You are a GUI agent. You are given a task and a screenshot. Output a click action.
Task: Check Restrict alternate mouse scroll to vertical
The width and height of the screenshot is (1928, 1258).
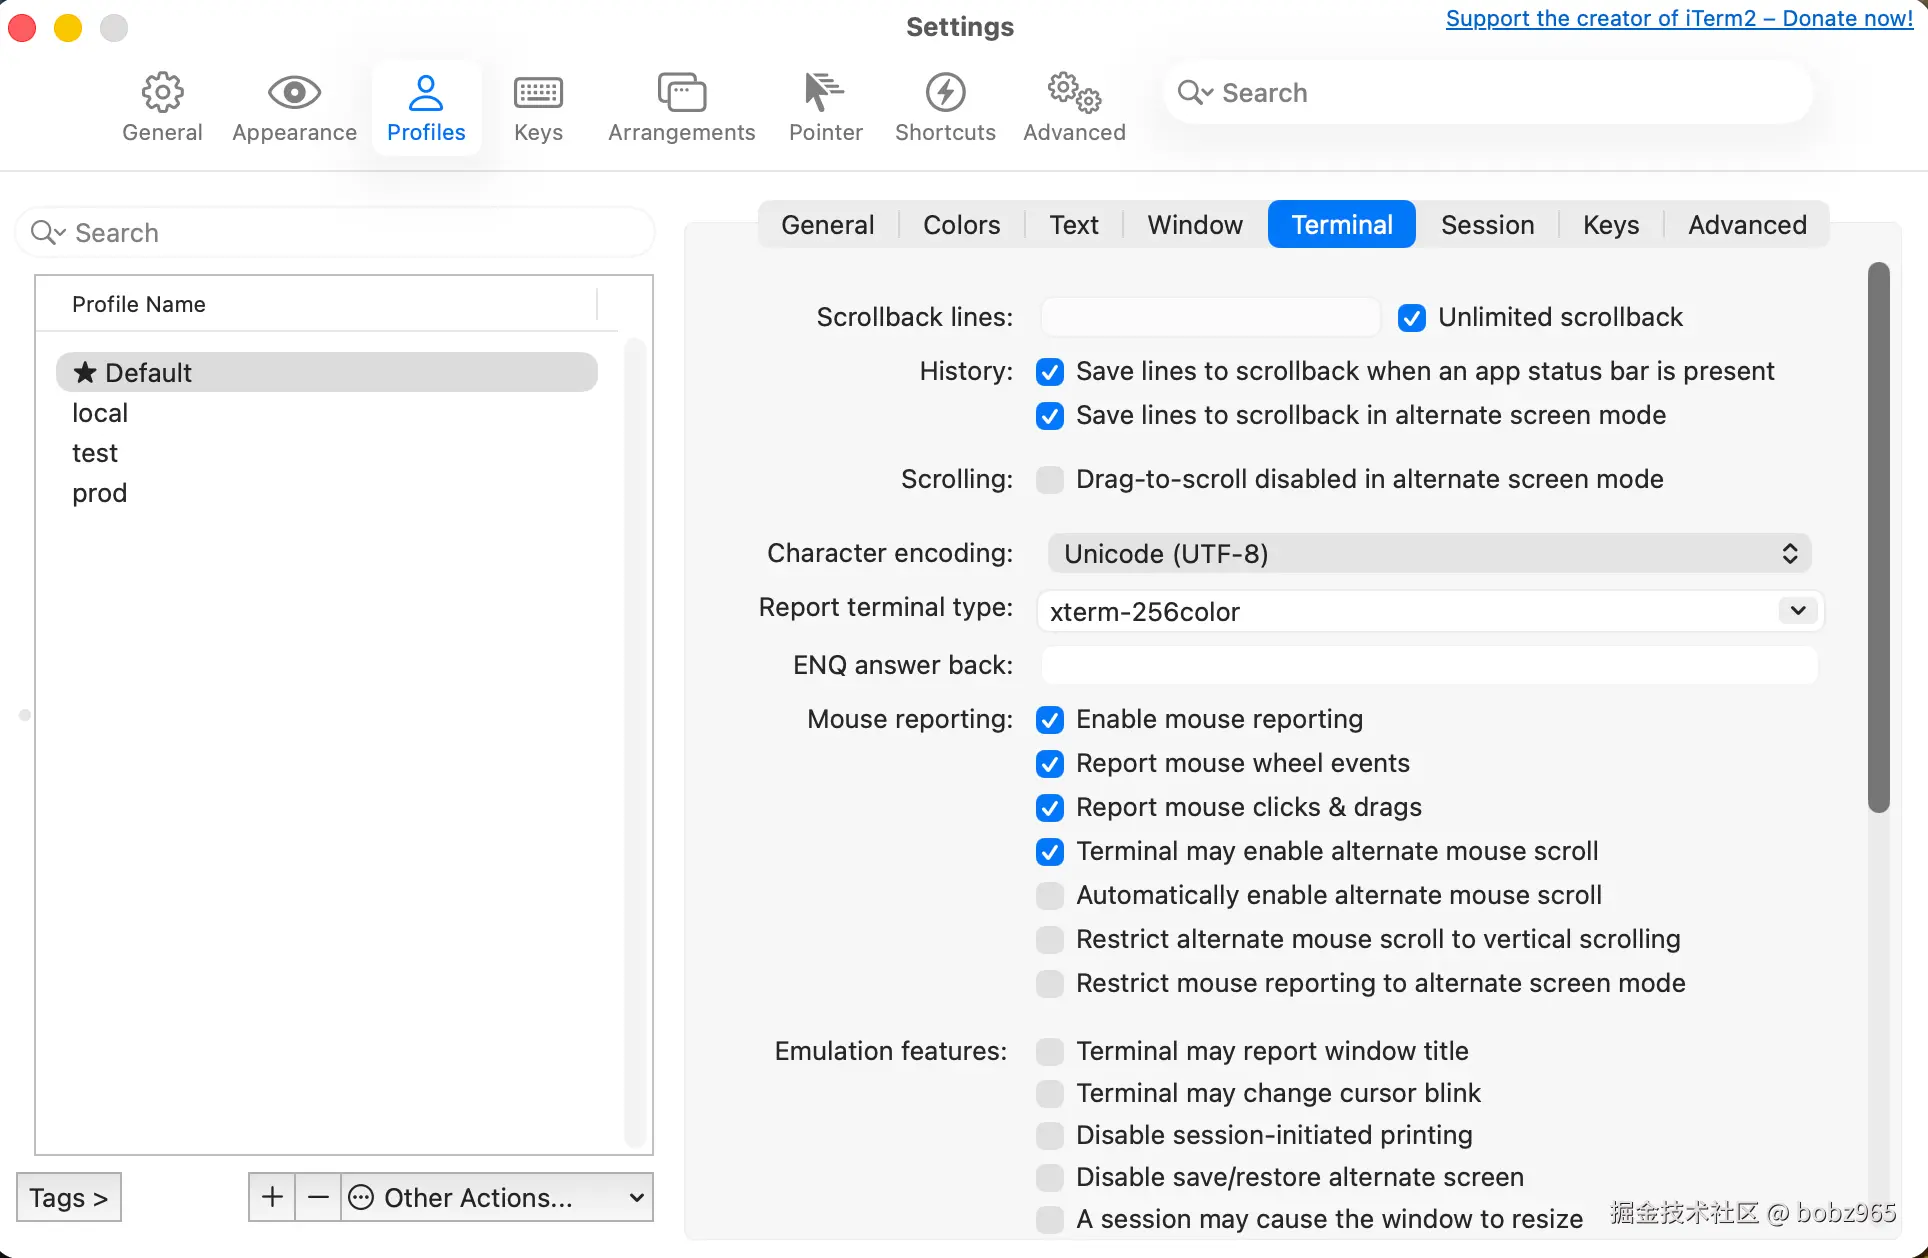1050,940
